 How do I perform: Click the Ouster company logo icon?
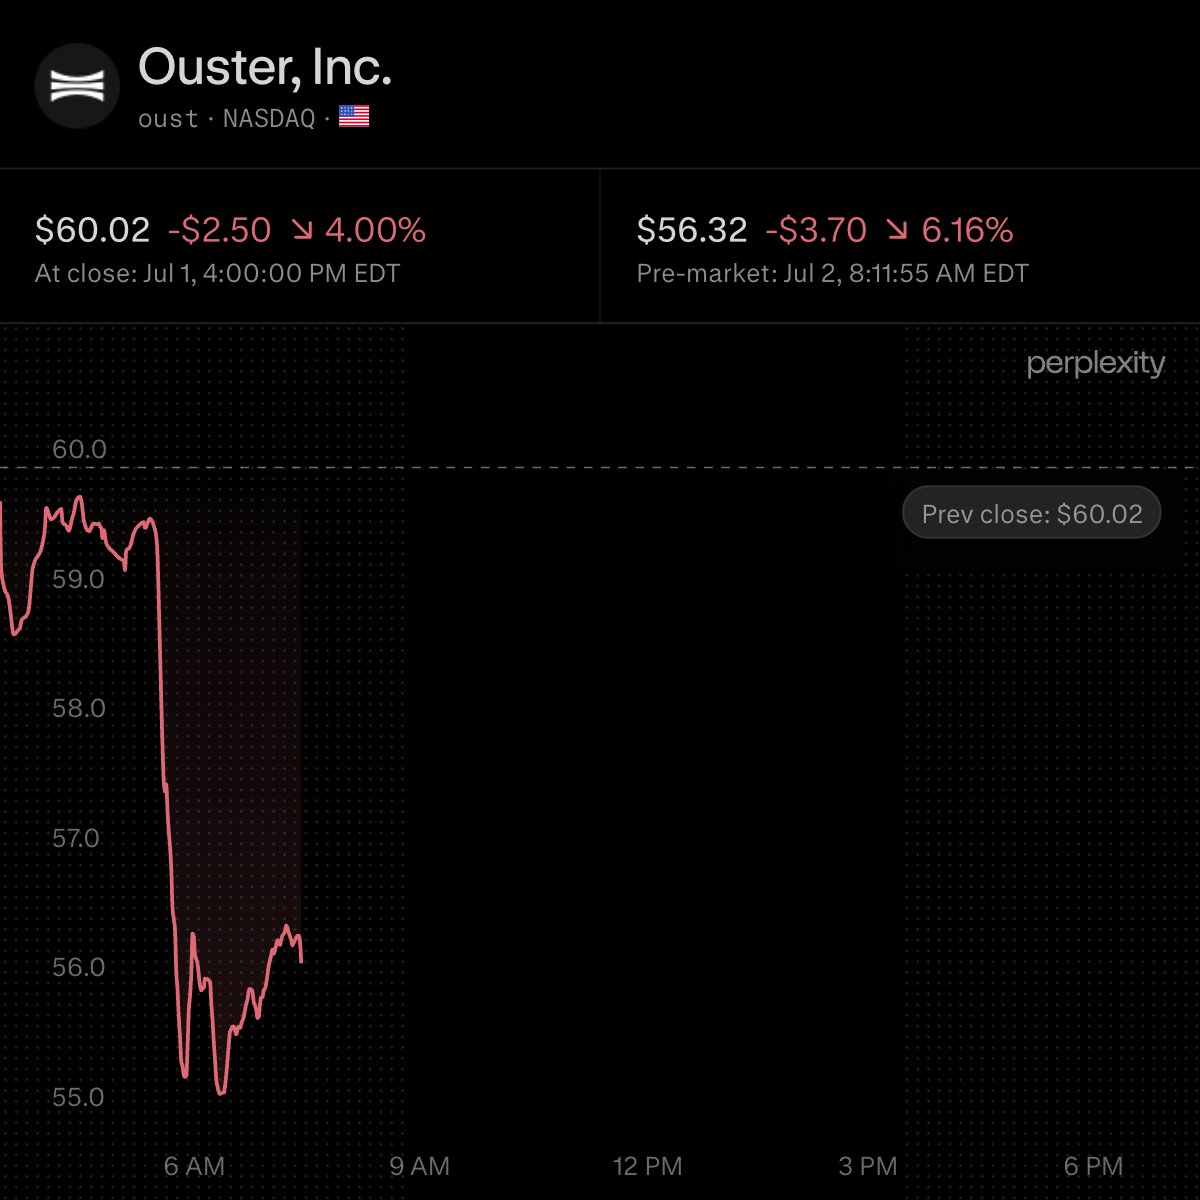[x=77, y=86]
